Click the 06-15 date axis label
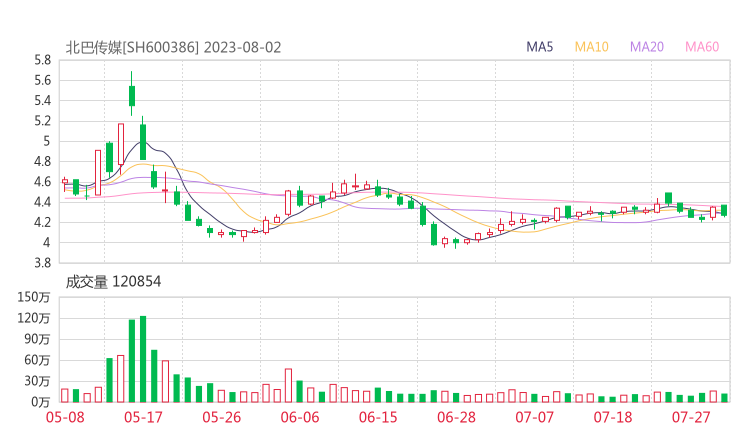The width and height of the screenshot is (740, 440). coord(378,417)
